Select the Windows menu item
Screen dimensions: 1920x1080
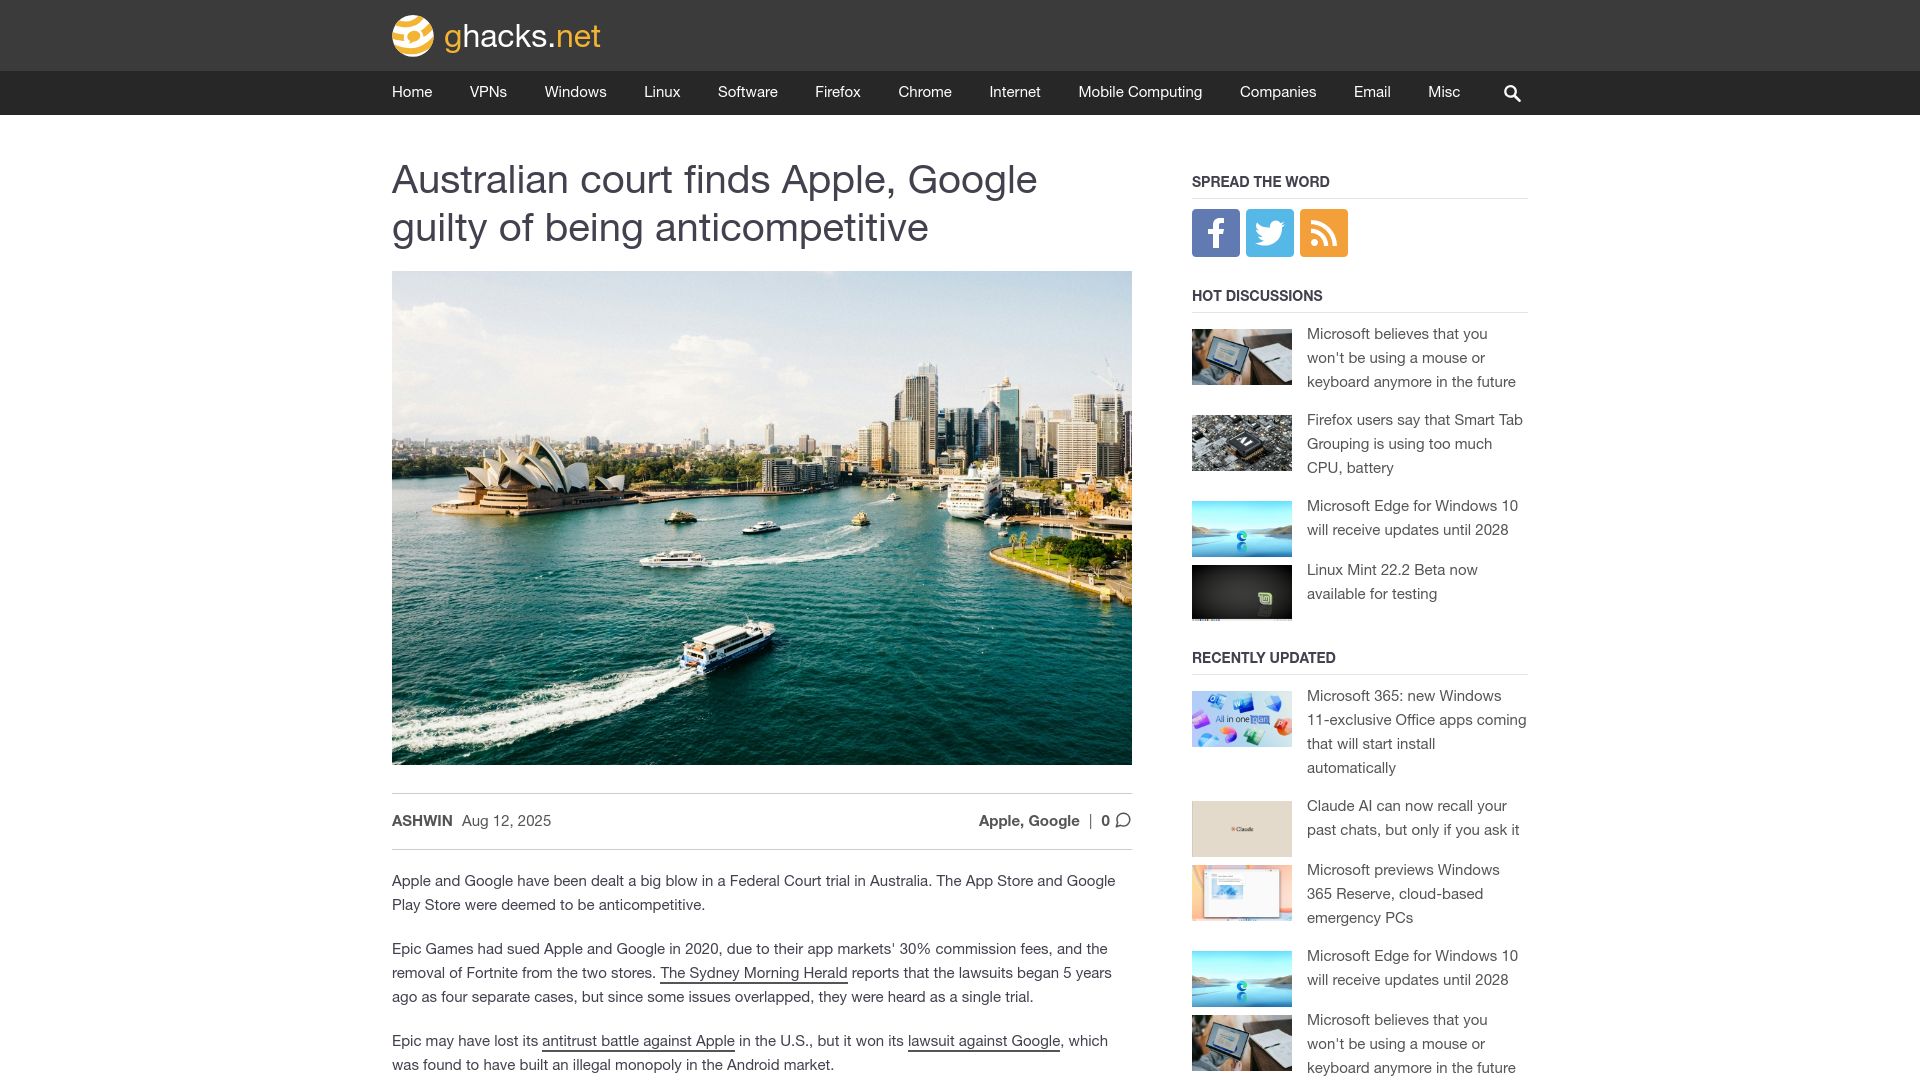pos(575,92)
